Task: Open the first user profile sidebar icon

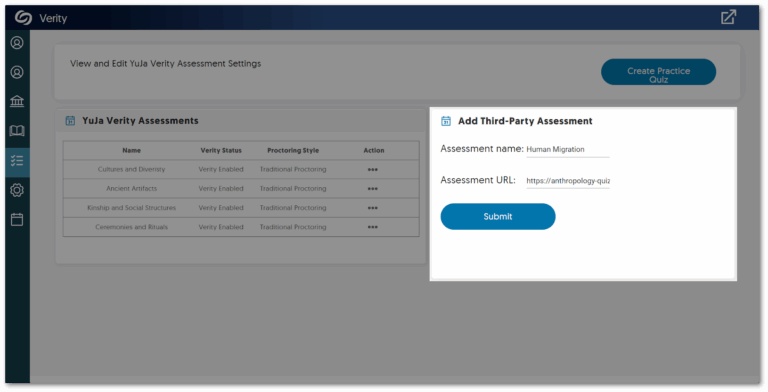Action: (17, 43)
